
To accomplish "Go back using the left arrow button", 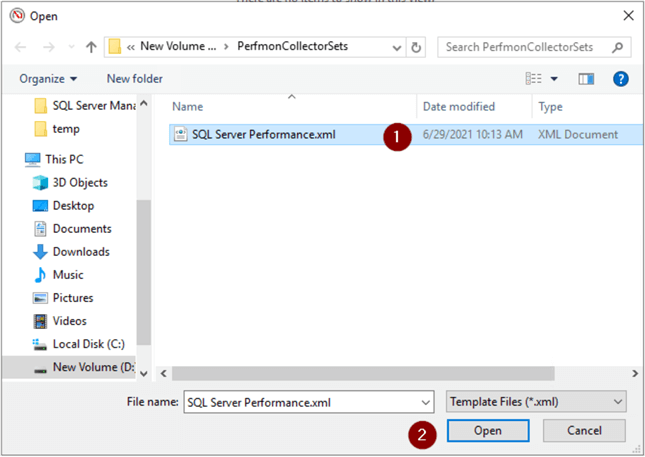I will [21, 47].
